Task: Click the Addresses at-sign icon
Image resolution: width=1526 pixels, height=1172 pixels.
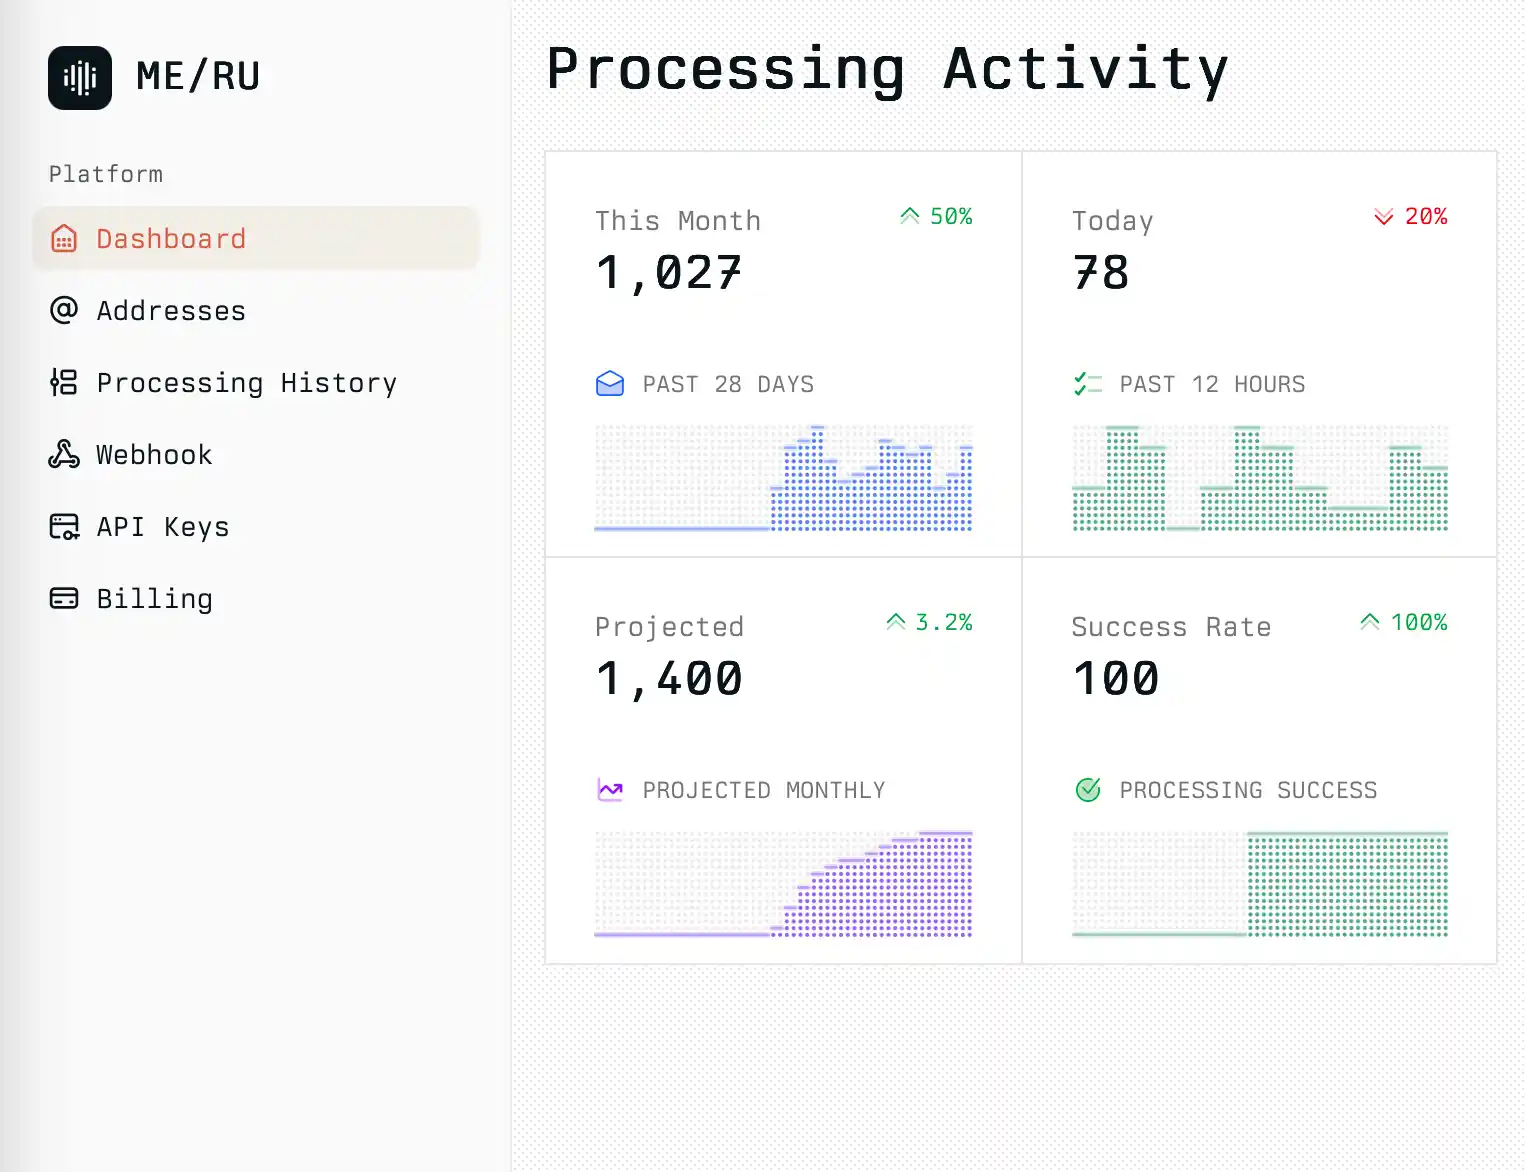Action: [64, 310]
